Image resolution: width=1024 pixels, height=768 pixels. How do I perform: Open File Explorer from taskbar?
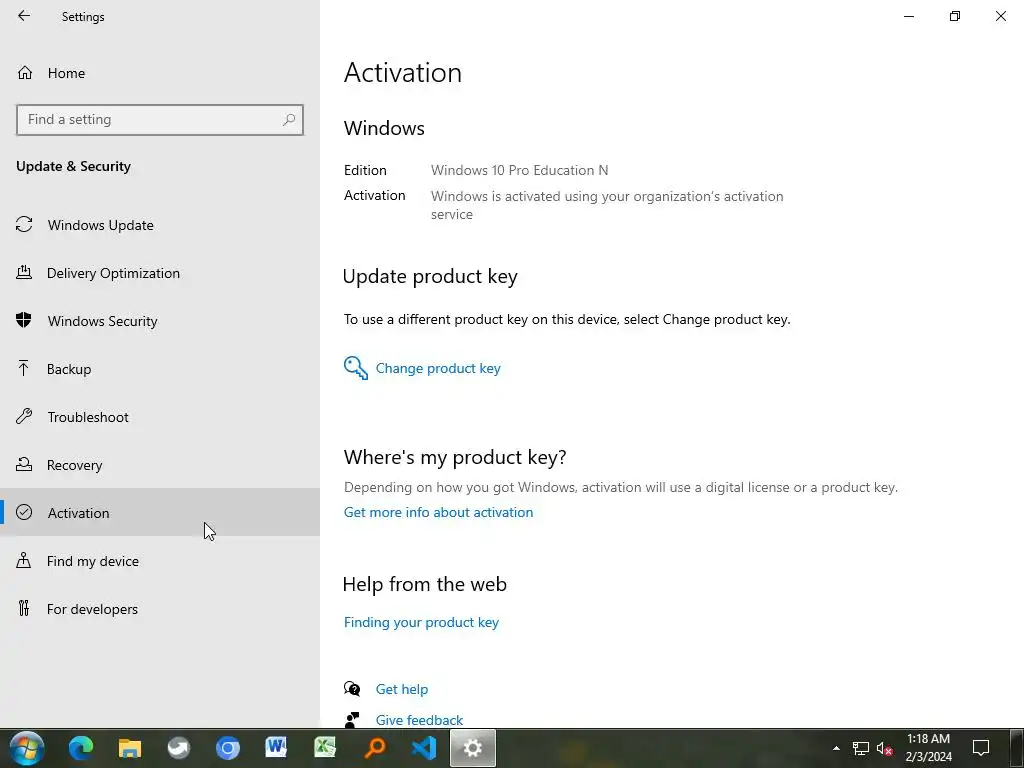(x=130, y=748)
